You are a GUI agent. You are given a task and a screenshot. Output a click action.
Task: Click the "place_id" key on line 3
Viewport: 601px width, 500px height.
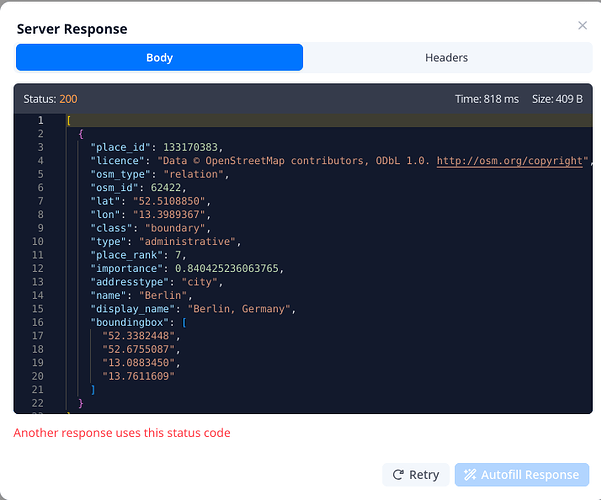coord(120,147)
